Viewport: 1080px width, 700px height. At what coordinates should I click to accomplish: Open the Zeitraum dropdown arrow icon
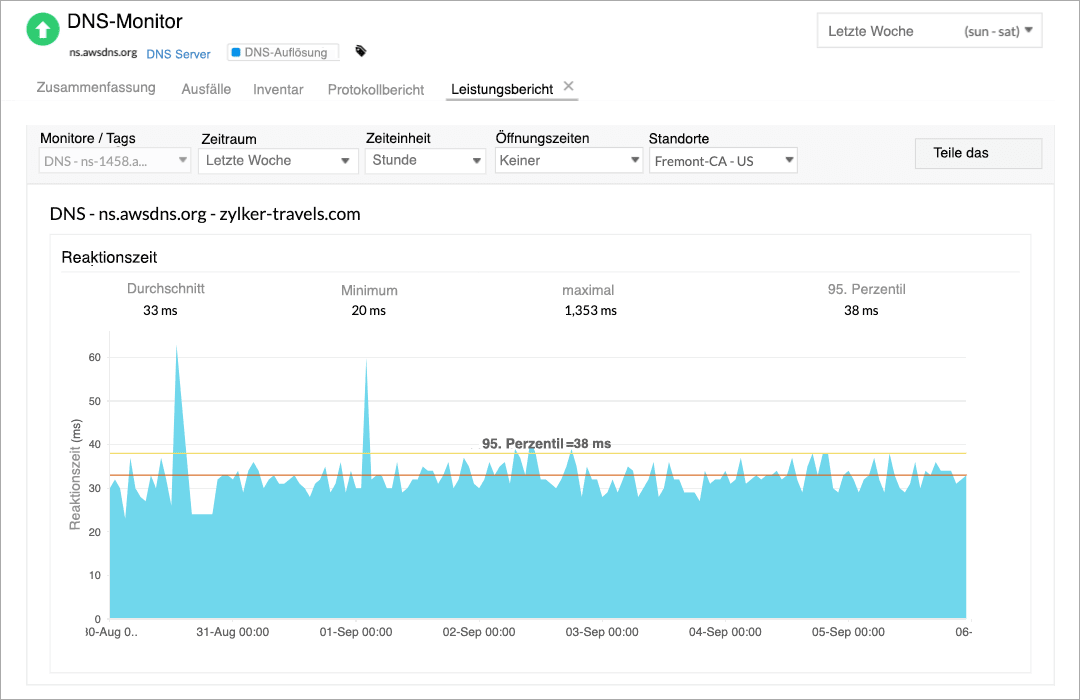pyautogui.click(x=347, y=160)
